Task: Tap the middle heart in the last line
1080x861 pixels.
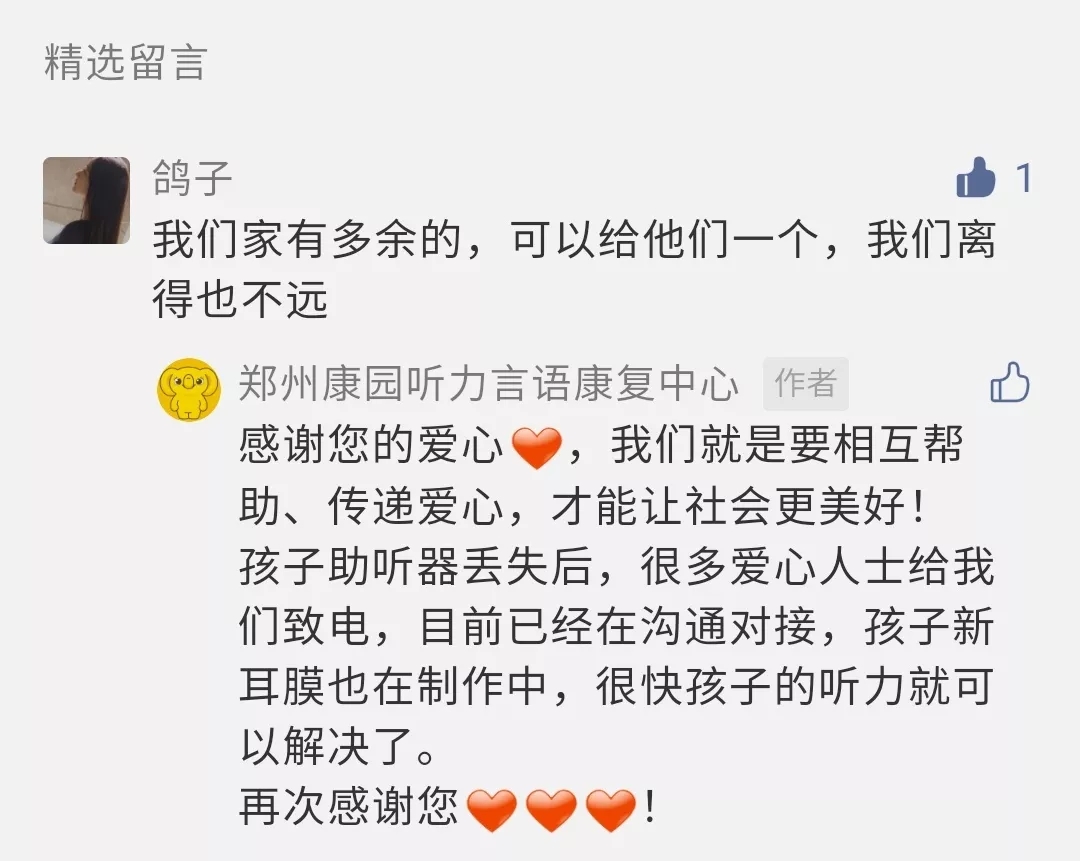Action: tap(551, 809)
